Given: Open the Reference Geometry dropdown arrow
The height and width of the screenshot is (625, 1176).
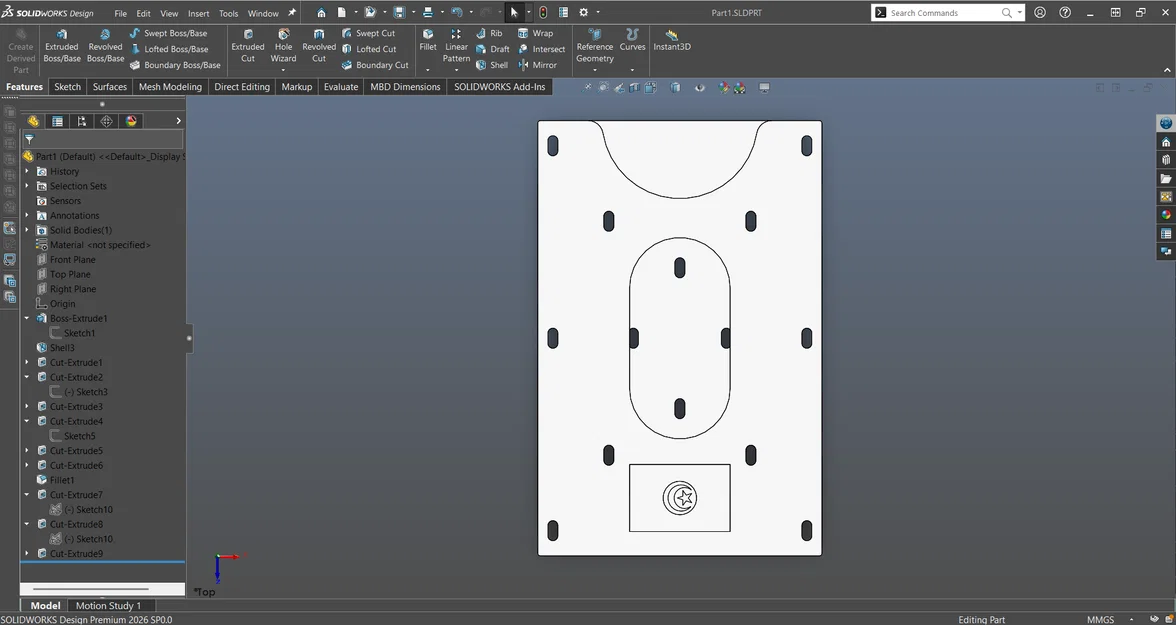Looking at the screenshot, I should click(595, 70).
